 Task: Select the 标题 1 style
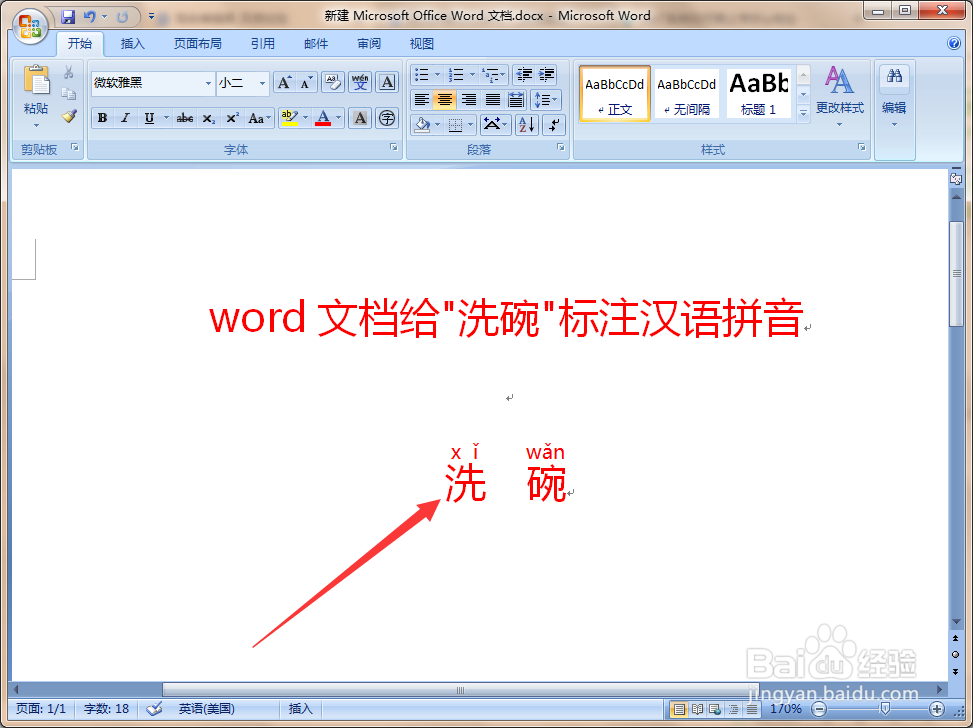(757, 93)
